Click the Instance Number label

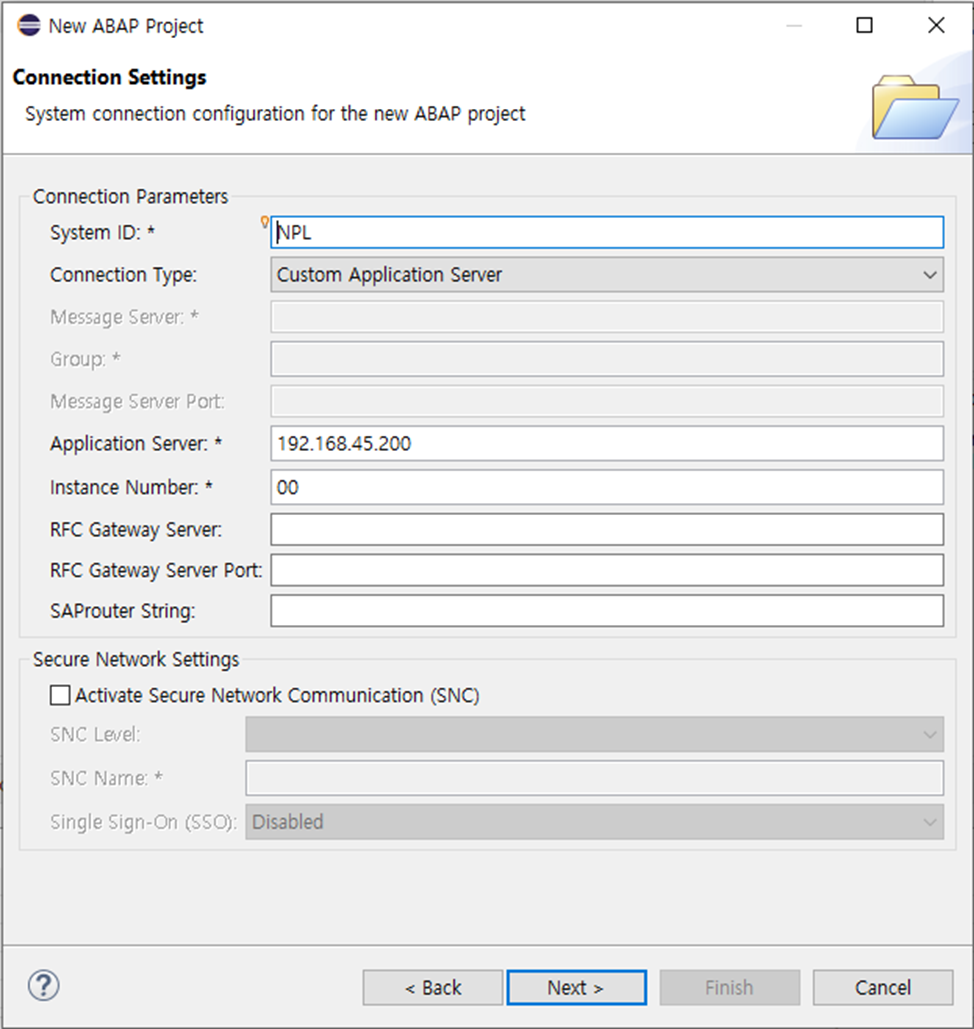click(131, 487)
